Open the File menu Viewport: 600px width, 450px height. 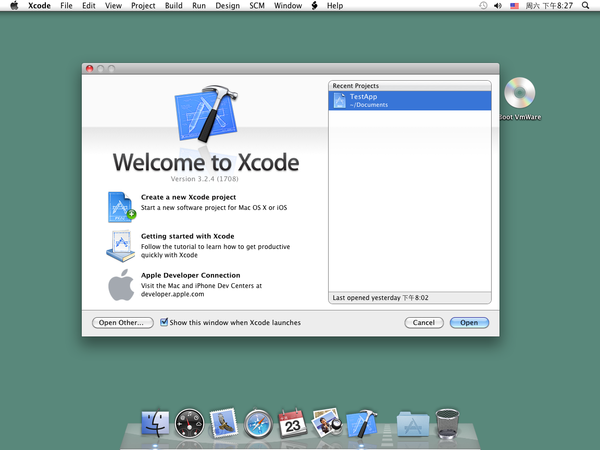[x=66, y=6]
